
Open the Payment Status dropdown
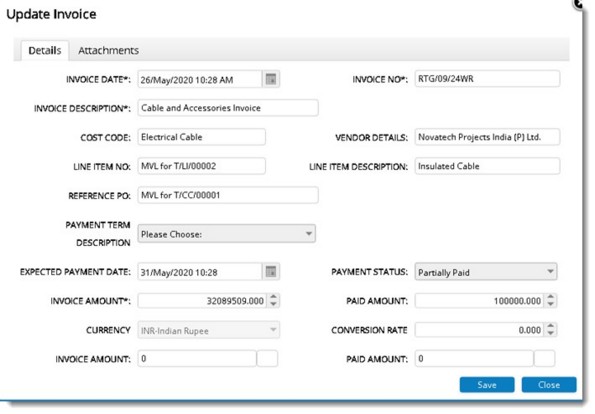point(486,272)
